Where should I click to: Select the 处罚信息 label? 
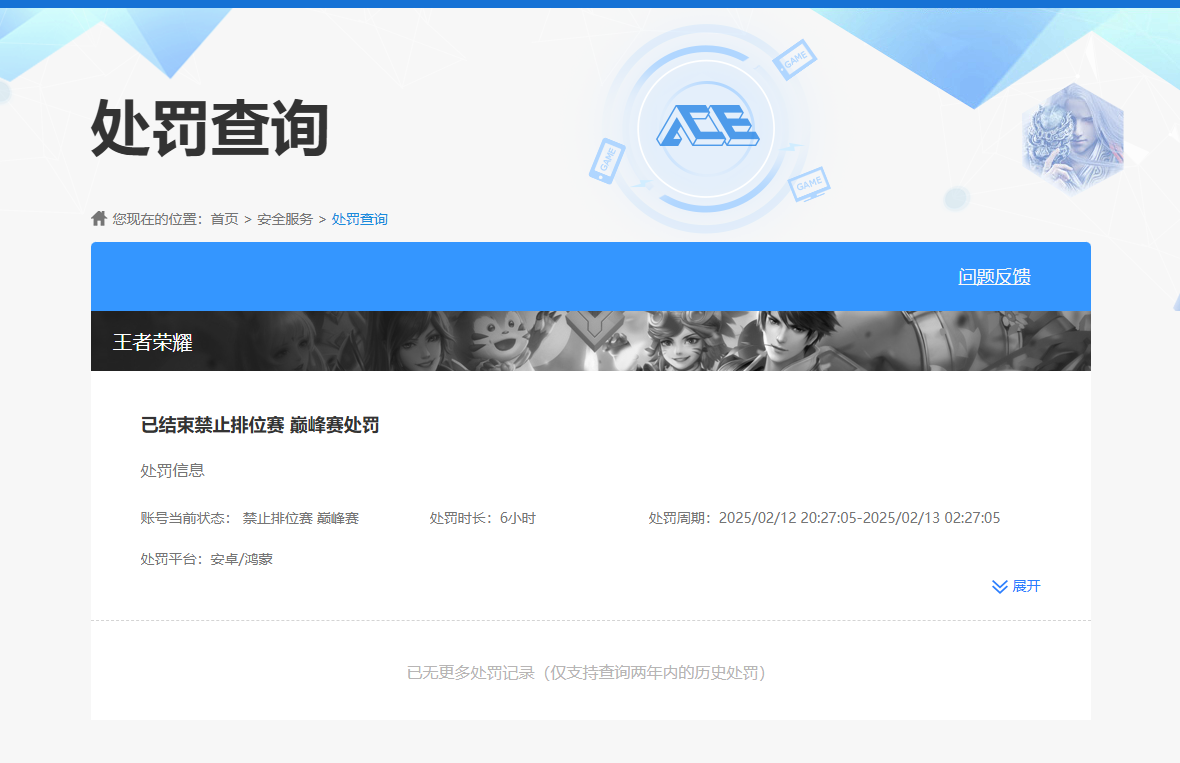(172, 470)
